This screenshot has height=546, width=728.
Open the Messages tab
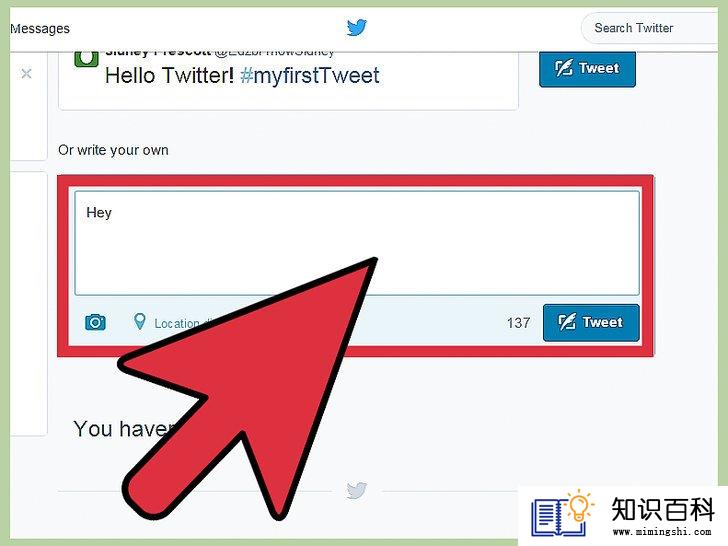click(40, 29)
